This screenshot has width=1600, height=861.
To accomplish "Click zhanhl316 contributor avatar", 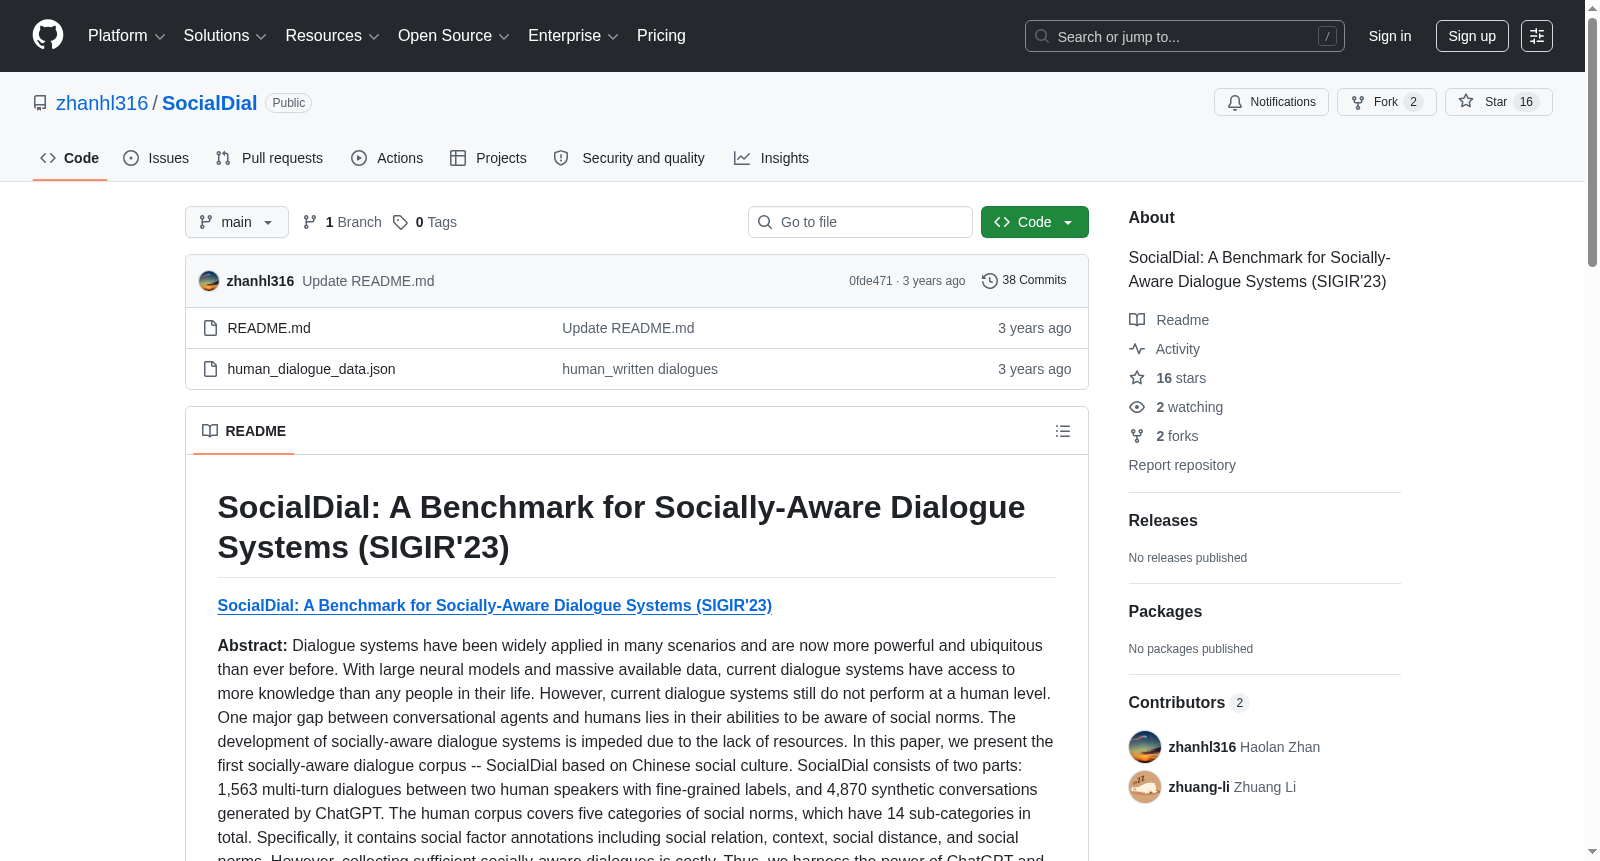I will coord(1145,747).
